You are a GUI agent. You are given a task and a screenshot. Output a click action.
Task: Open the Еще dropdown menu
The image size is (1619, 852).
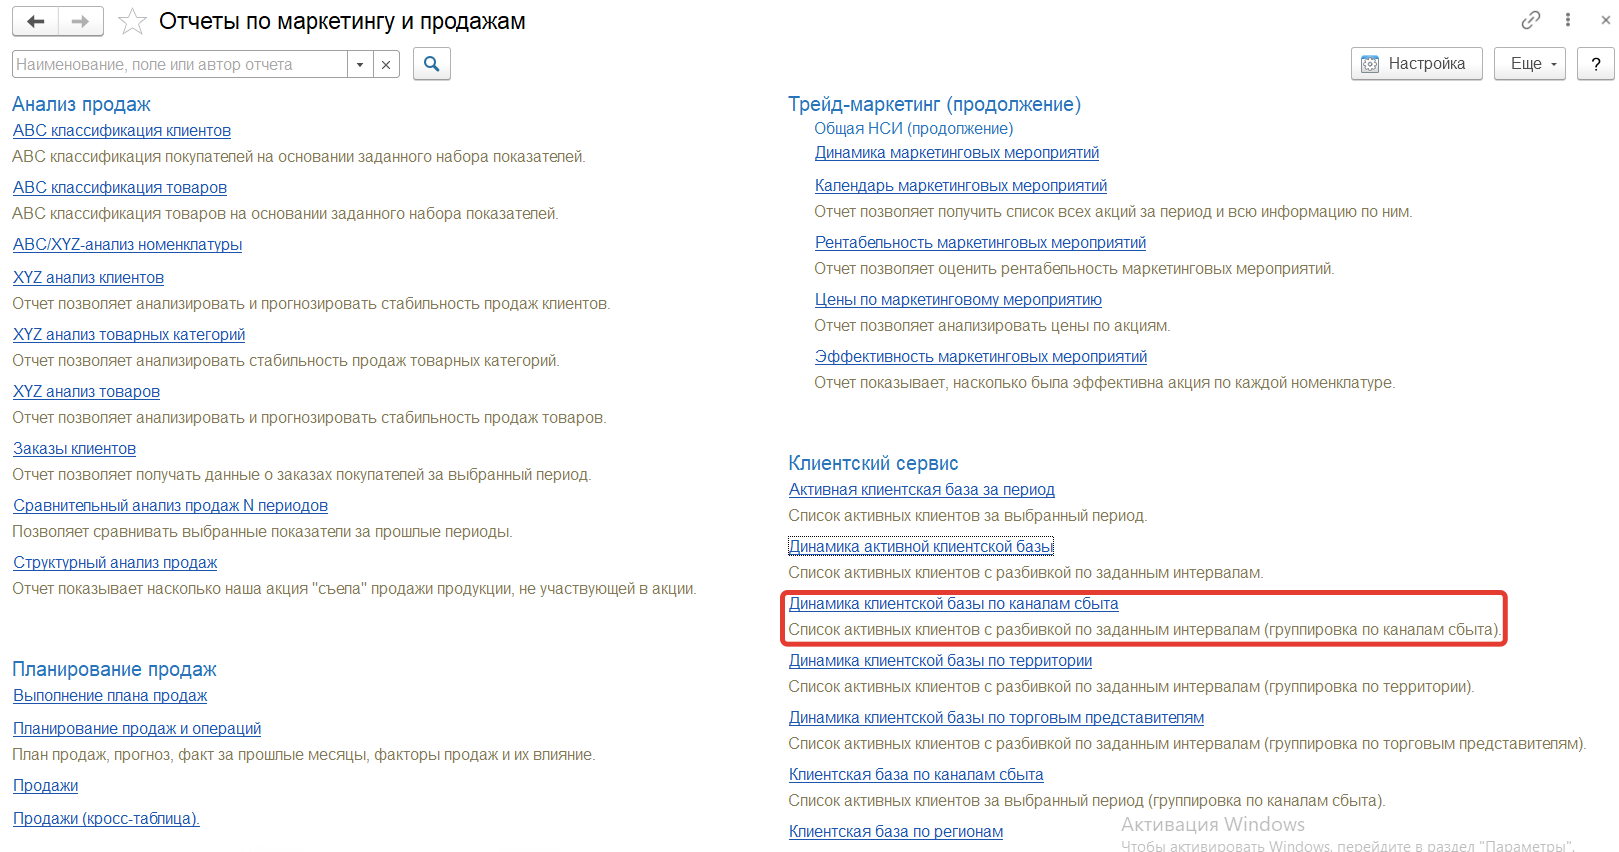coord(1529,64)
